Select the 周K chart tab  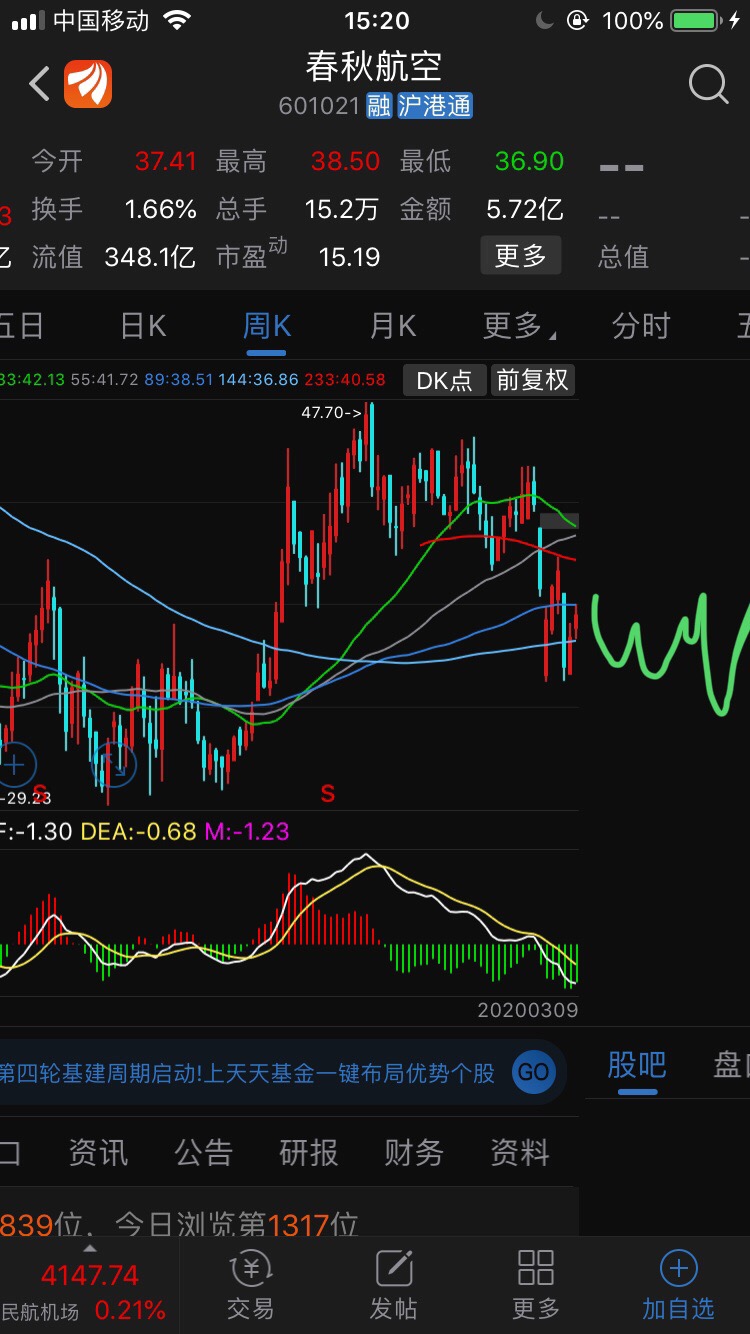point(267,325)
